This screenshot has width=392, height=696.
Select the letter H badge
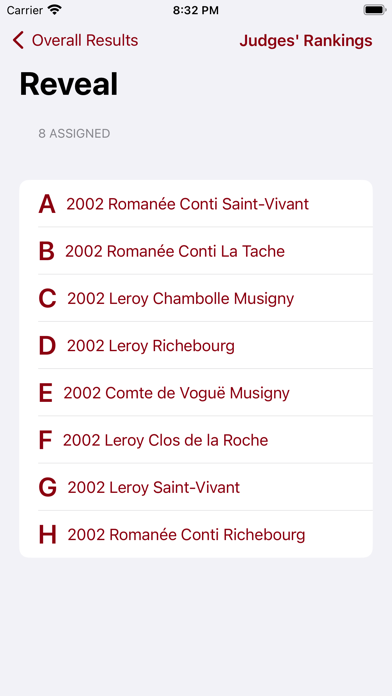(x=48, y=534)
